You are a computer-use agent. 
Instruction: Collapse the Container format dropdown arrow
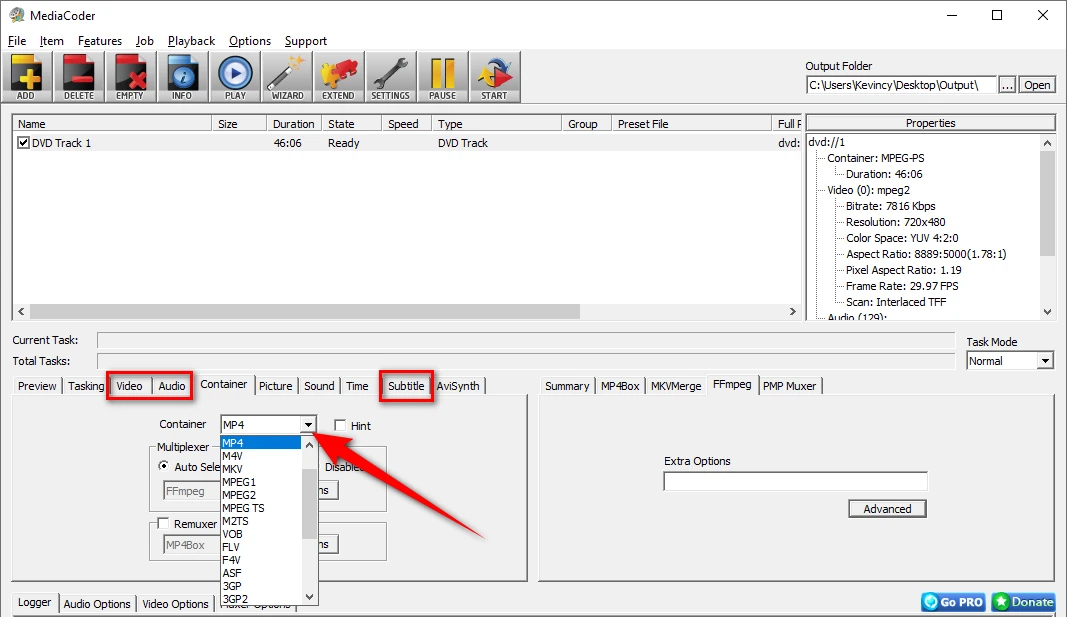[x=308, y=424]
